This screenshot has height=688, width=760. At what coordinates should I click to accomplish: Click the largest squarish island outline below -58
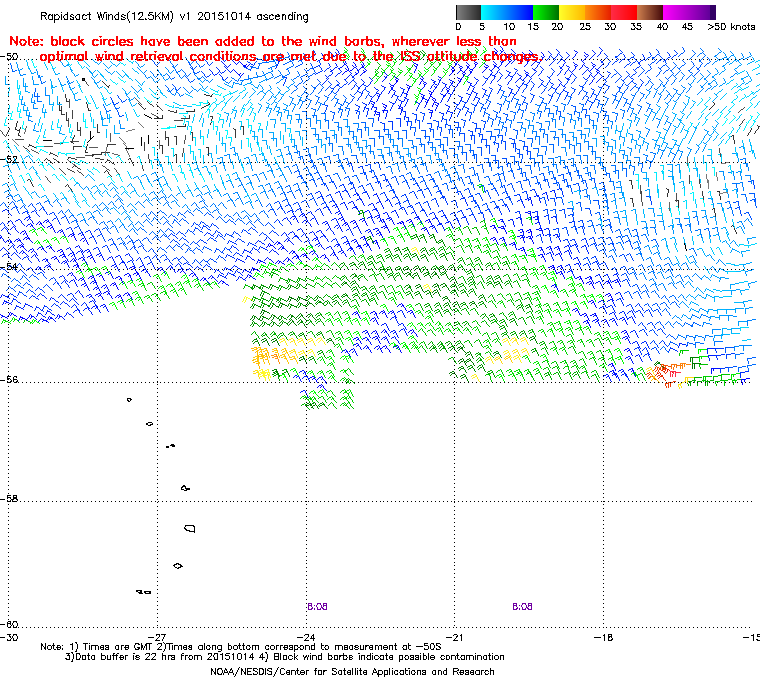190,528
